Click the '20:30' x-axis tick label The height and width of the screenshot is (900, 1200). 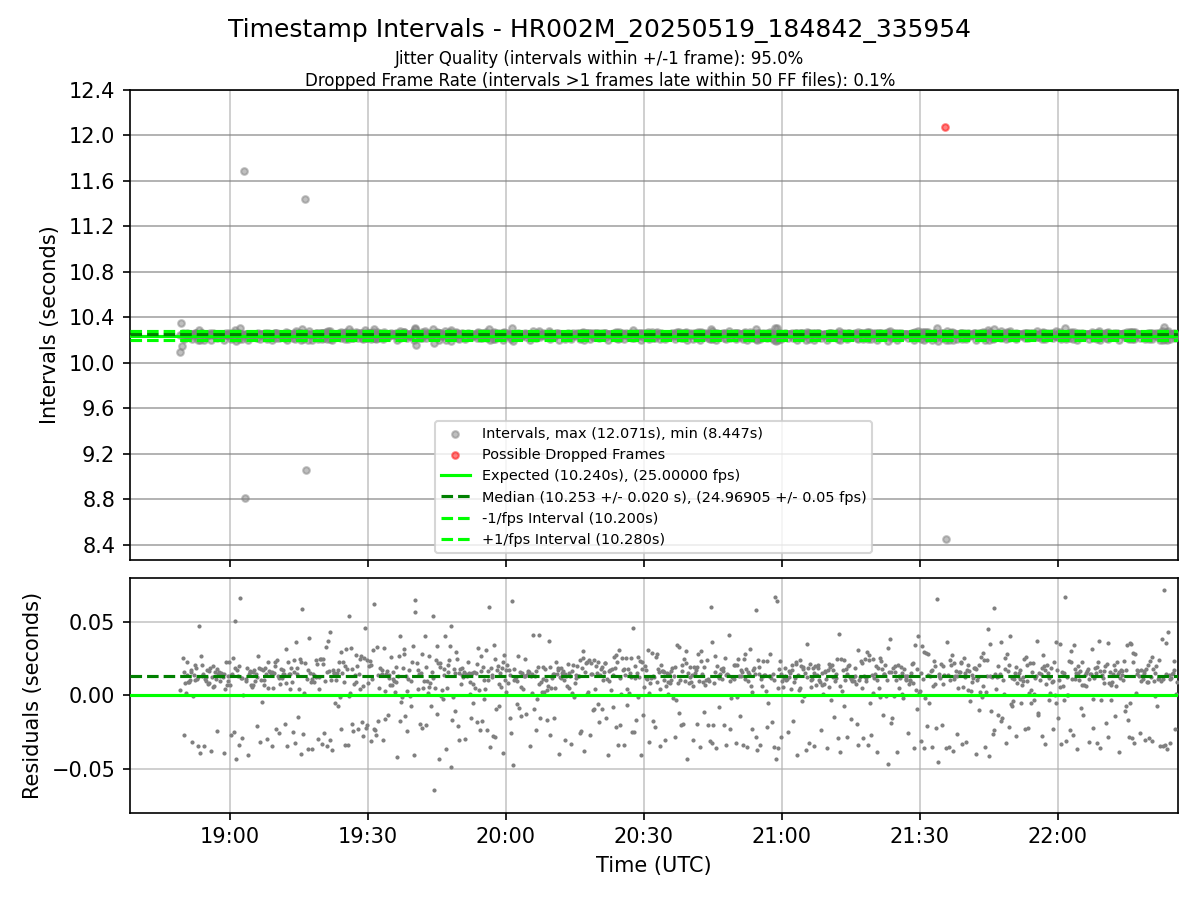(643, 834)
